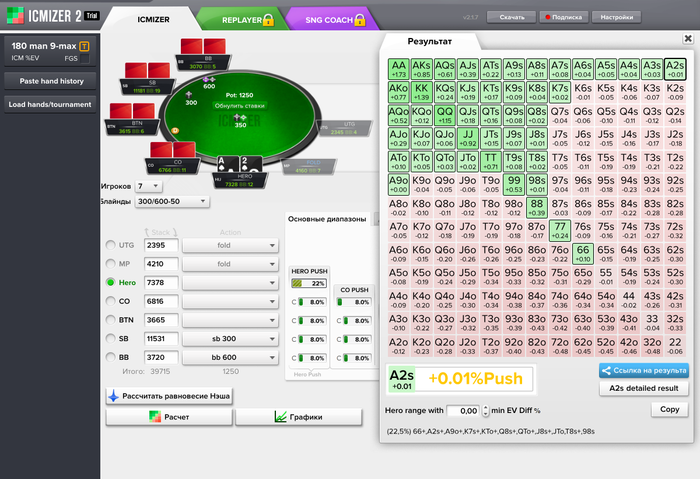
Task: Click Ссылка на результат share button
Action: point(644,371)
